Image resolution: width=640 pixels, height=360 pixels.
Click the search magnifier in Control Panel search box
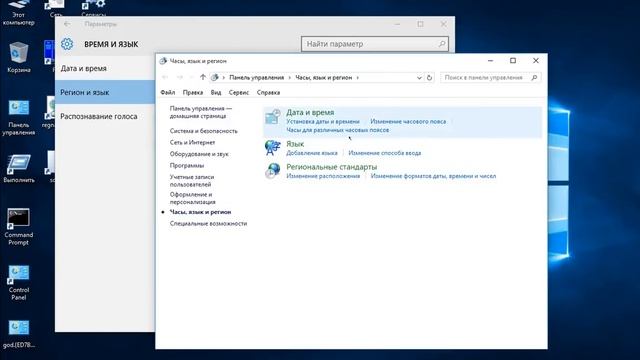tap(534, 78)
